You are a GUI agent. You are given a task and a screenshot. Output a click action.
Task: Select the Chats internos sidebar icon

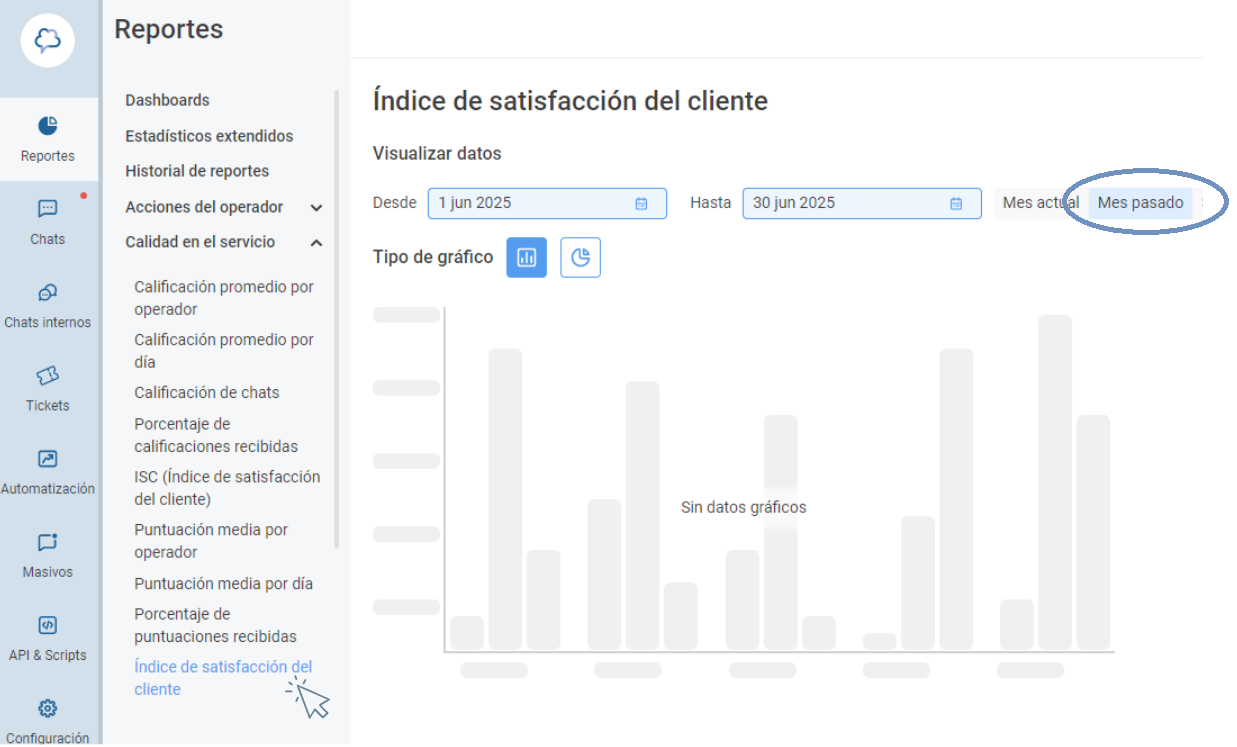tap(47, 305)
